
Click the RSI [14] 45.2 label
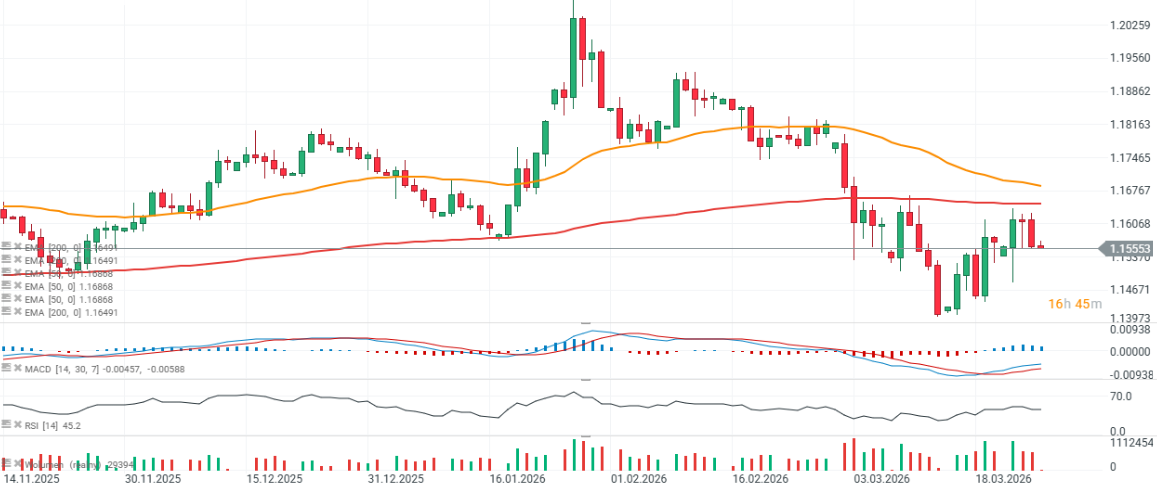(52, 425)
